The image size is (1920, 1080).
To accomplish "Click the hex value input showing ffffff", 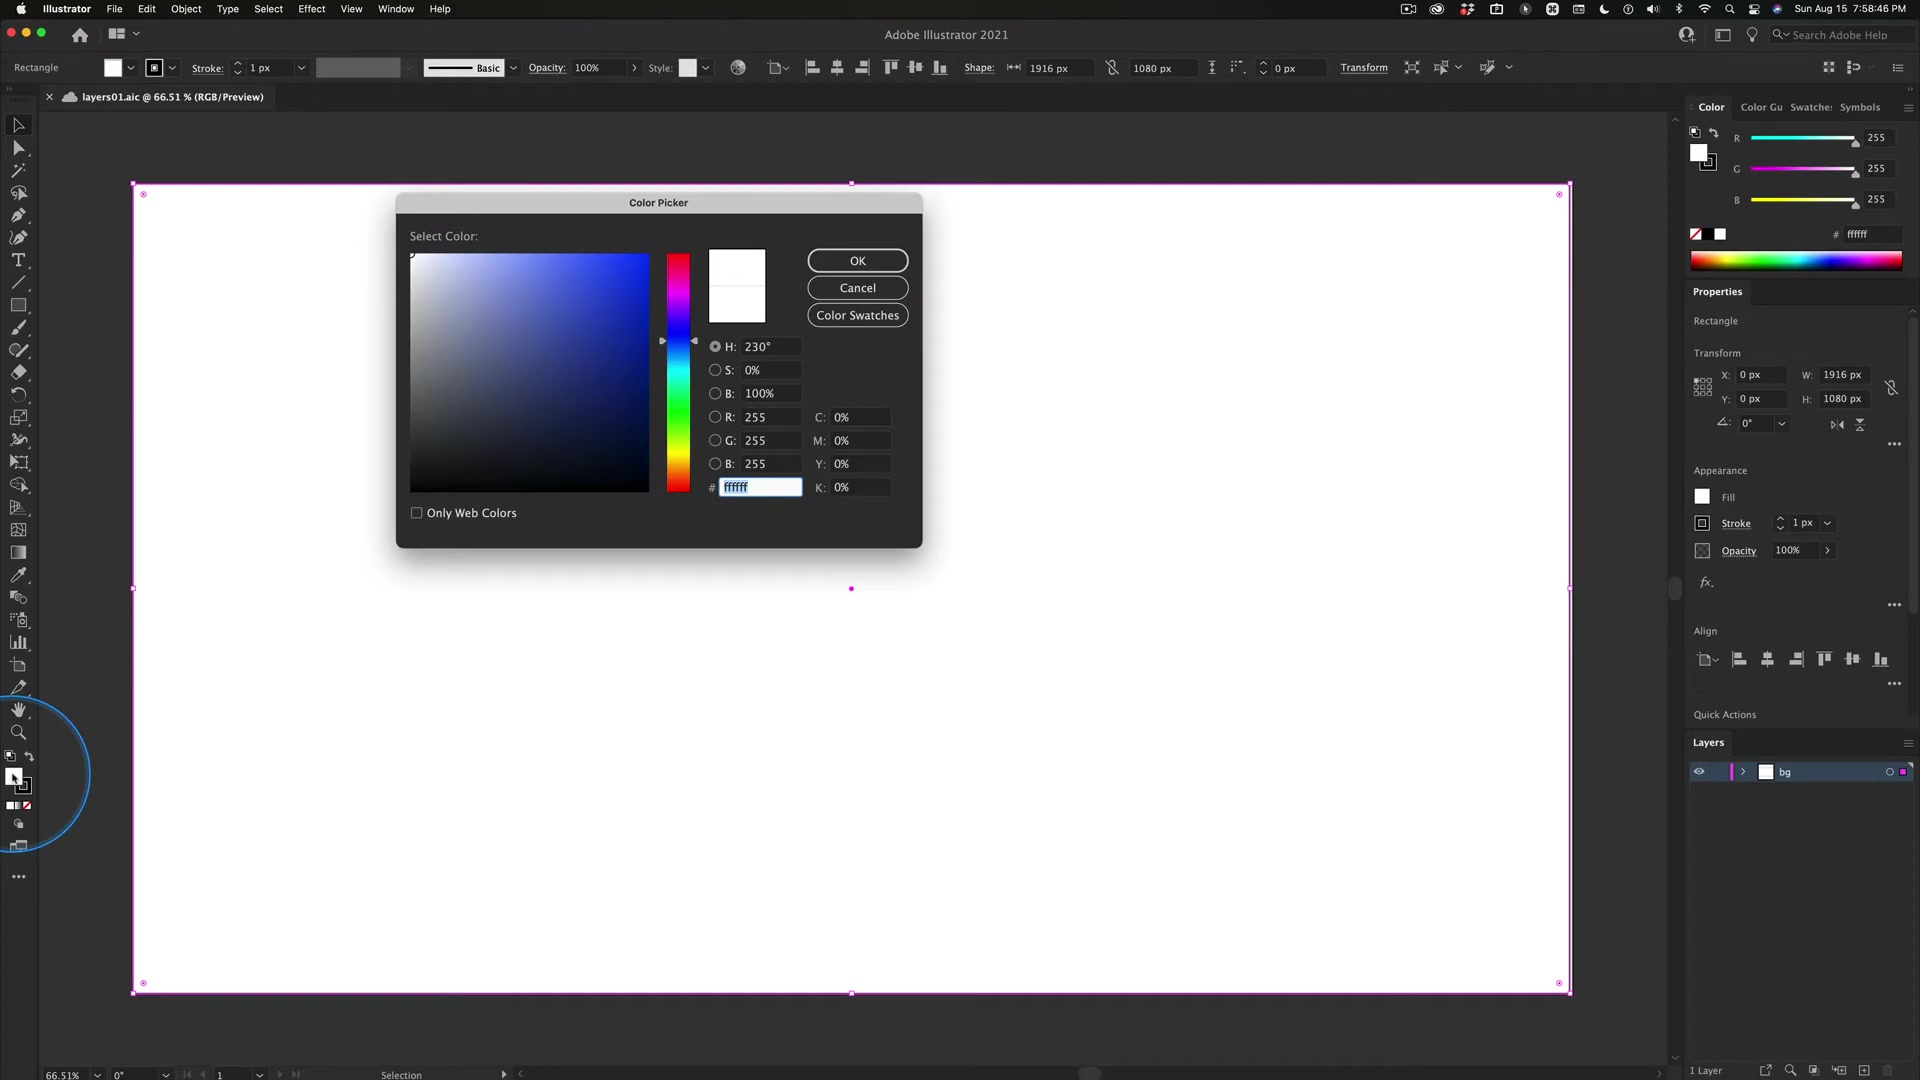I will [x=760, y=487].
